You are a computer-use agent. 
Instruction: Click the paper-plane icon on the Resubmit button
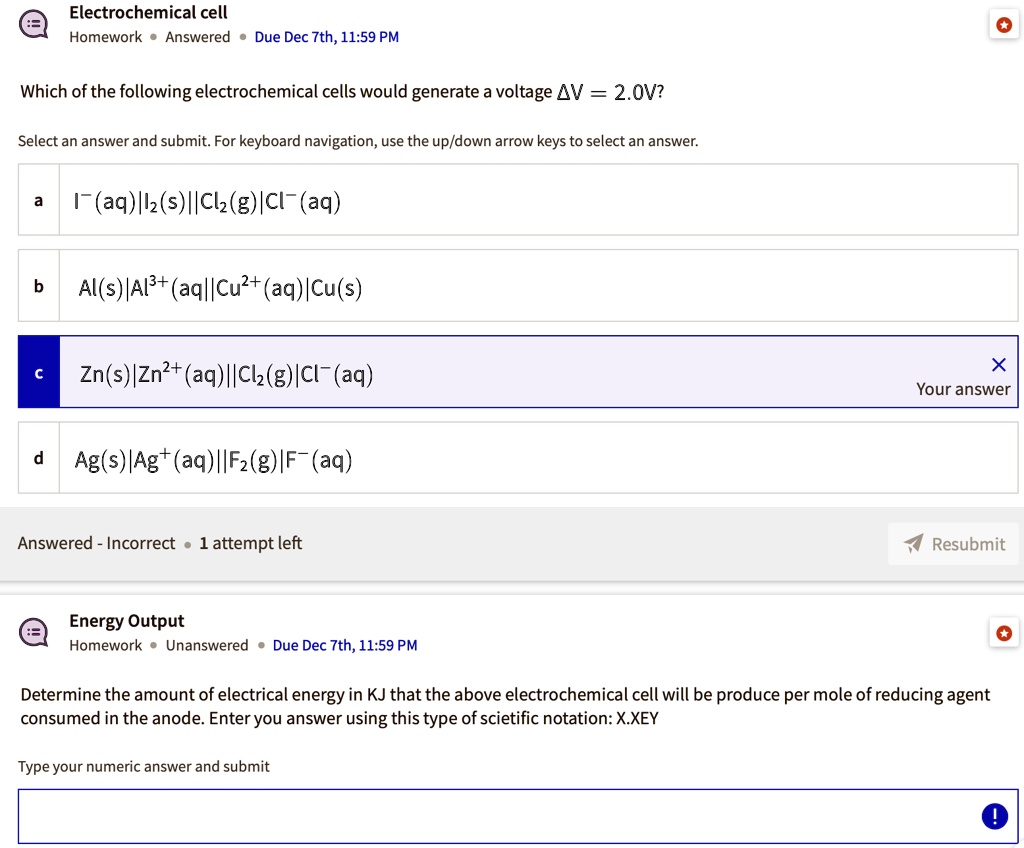click(x=913, y=543)
